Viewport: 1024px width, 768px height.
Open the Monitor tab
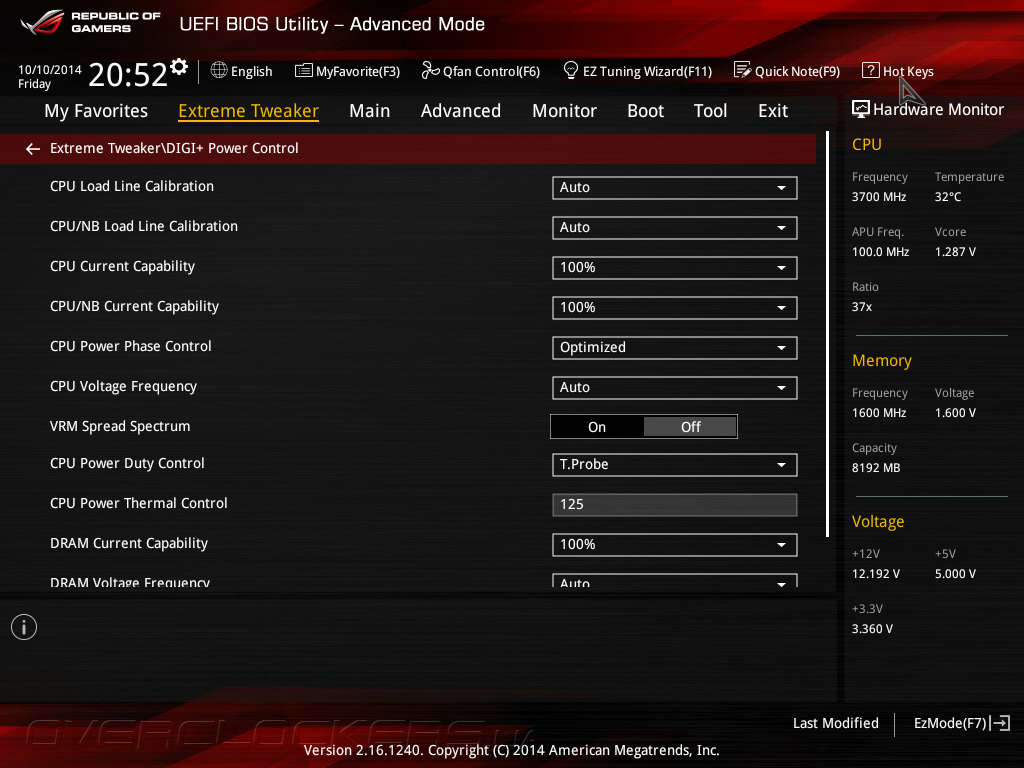coord(564,111)
